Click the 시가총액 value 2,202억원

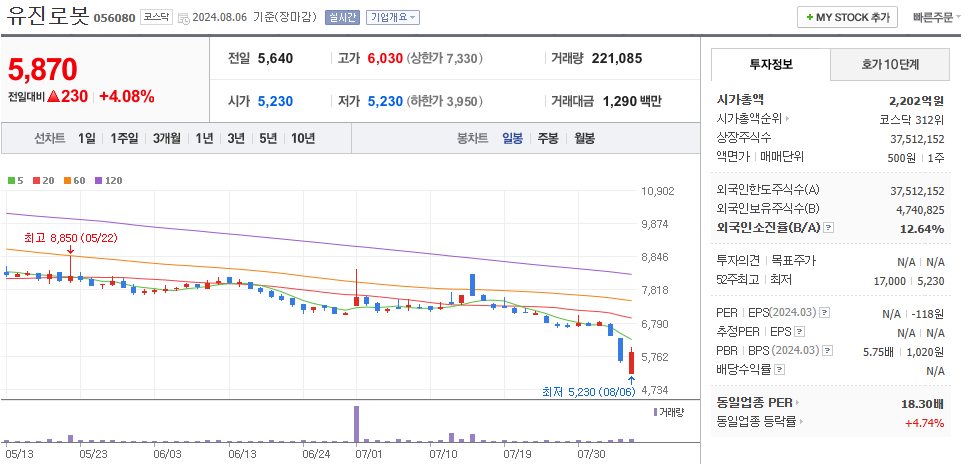pyautogui.click(x=916, y=101)
